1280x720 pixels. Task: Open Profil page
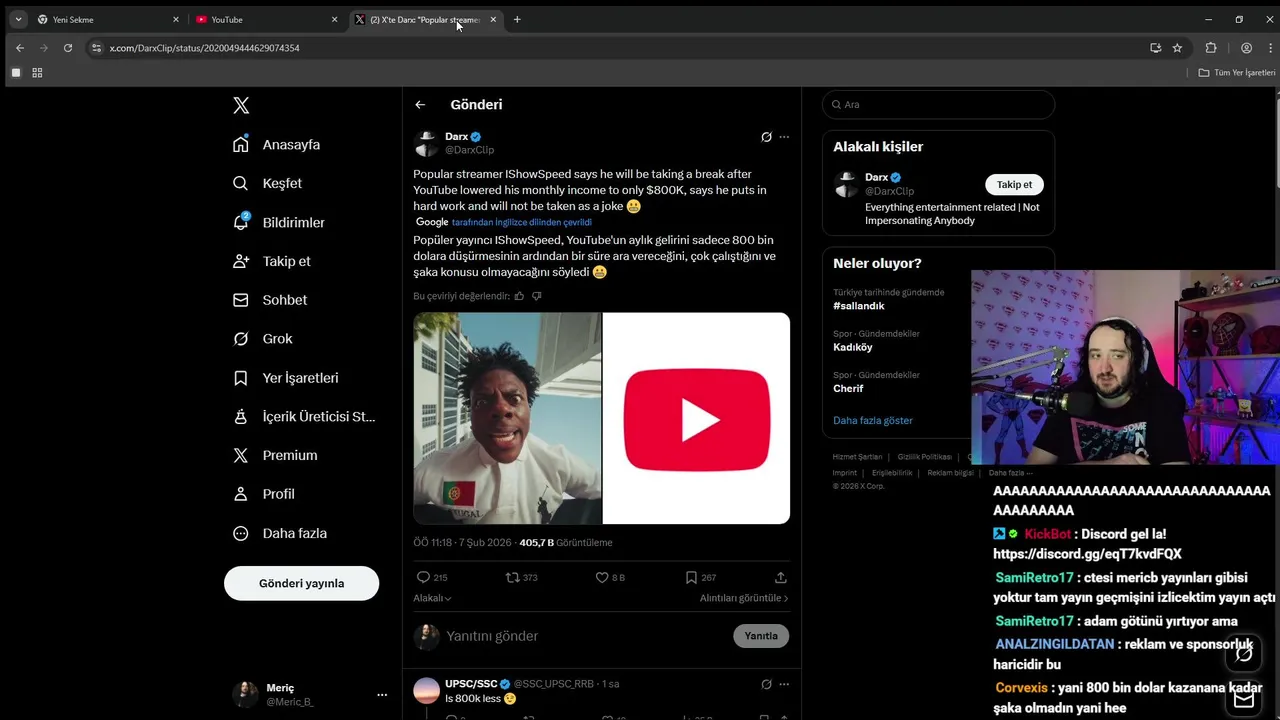click(x=264, y=494)
